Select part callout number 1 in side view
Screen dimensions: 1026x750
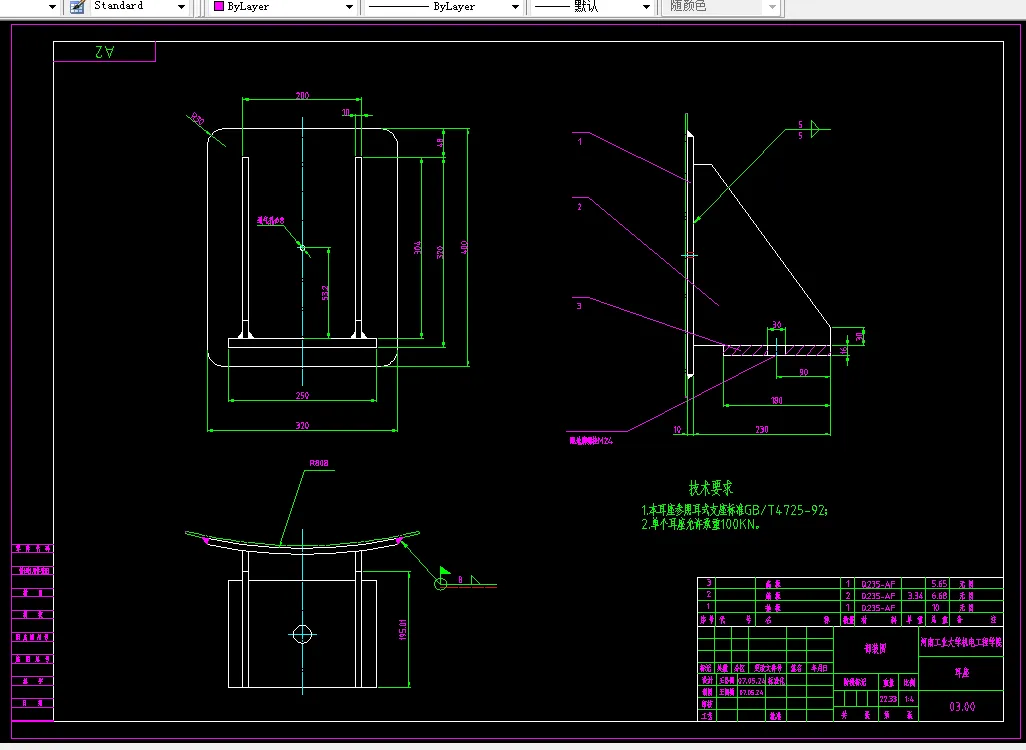tap(580, 141)
